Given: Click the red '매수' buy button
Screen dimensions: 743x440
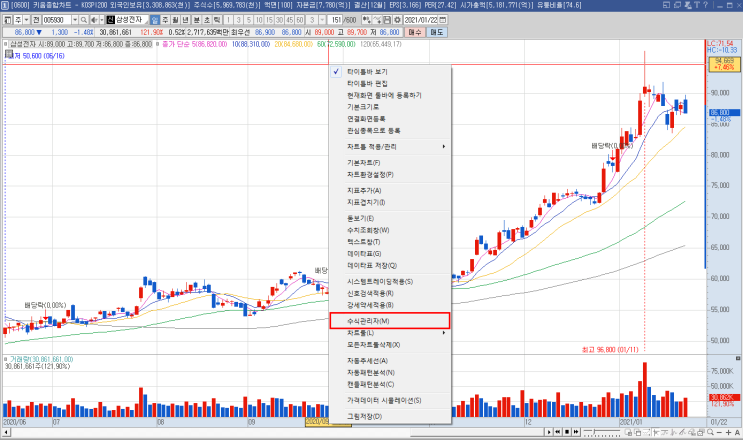Looking at the screenshot, I should point(415,32).
